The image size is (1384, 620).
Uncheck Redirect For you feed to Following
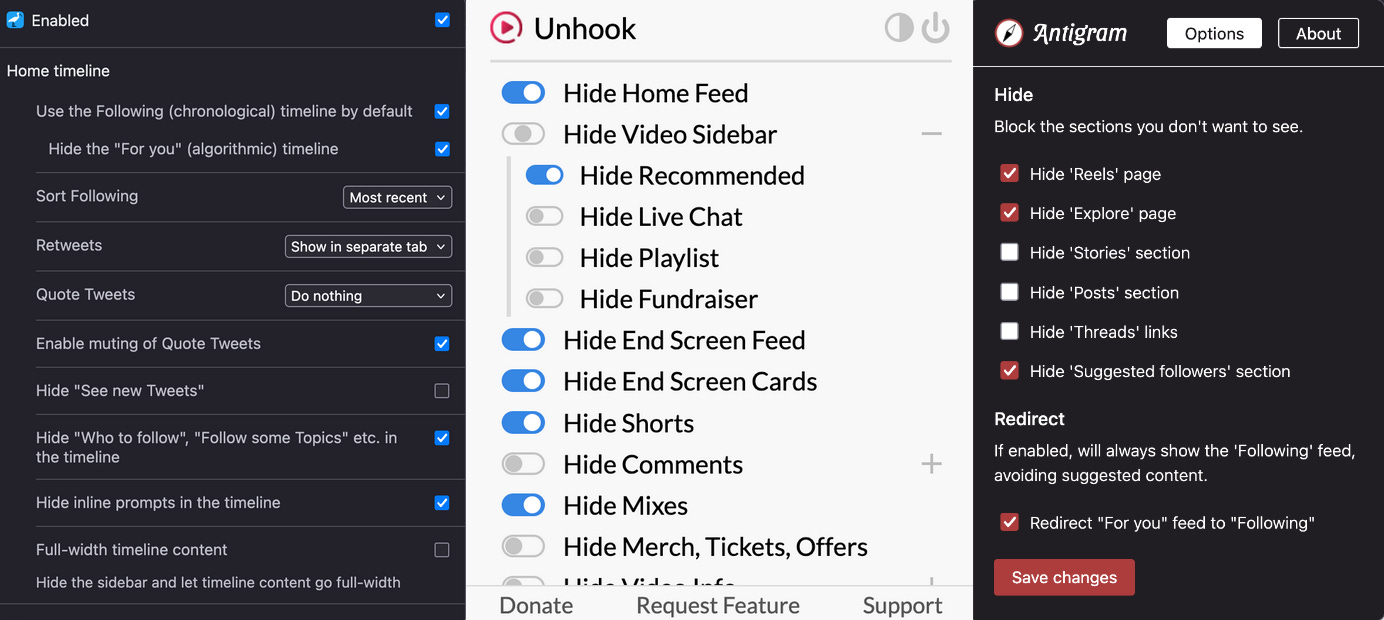pyautogui.click(x=1009, y=523)
